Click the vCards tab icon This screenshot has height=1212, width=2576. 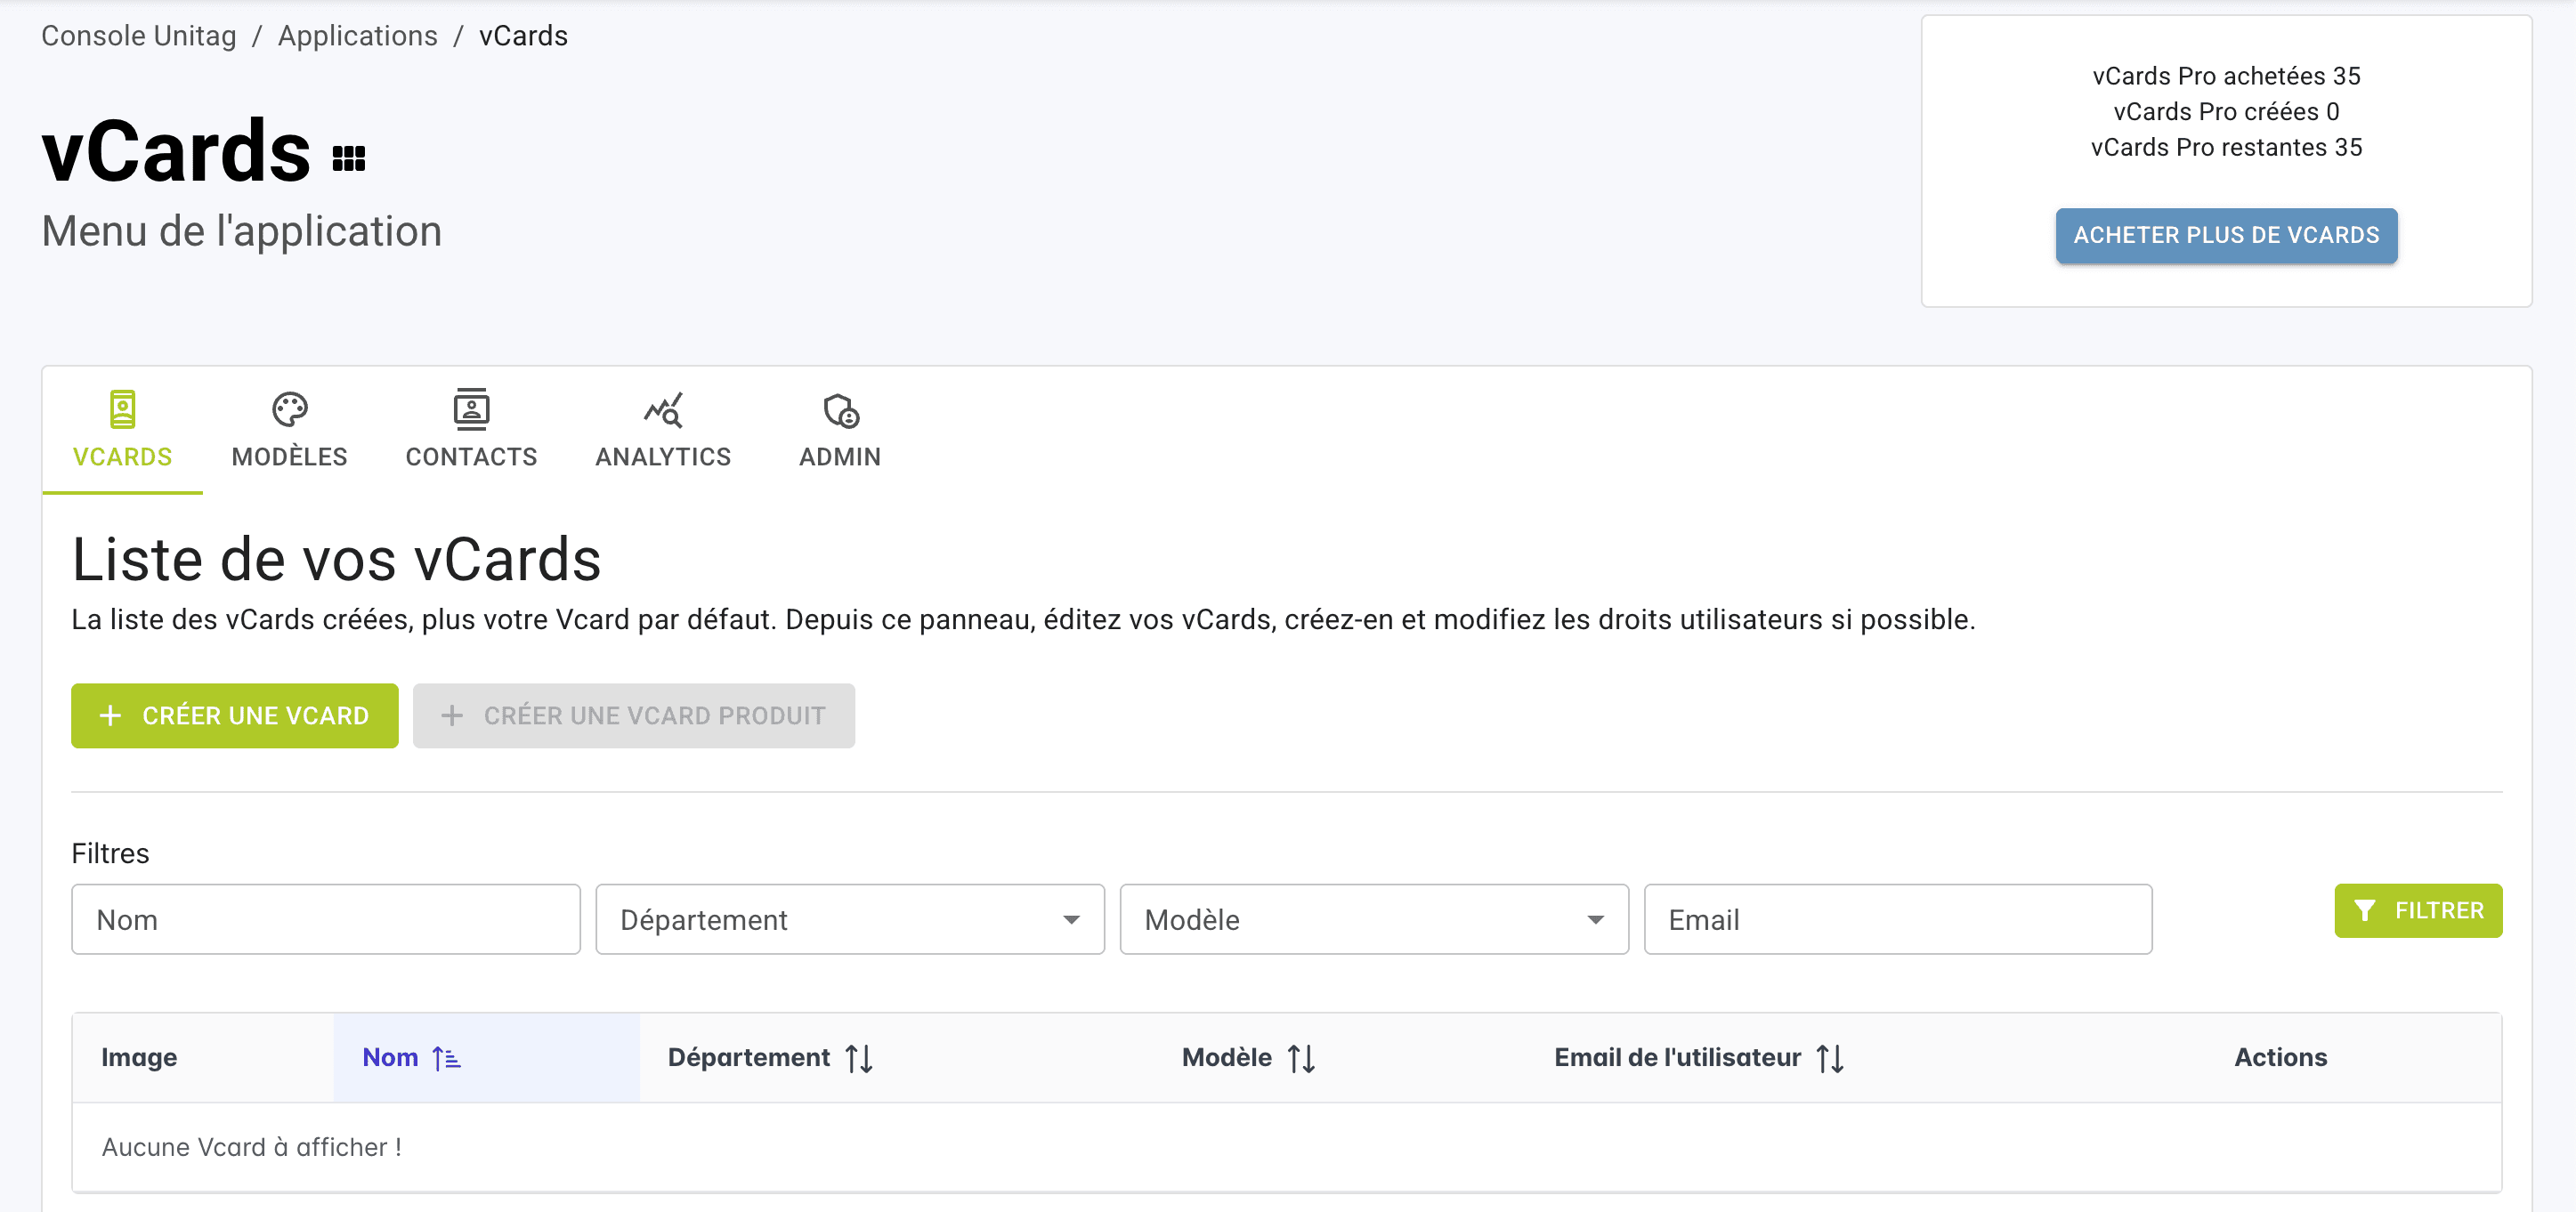(122, 409)
